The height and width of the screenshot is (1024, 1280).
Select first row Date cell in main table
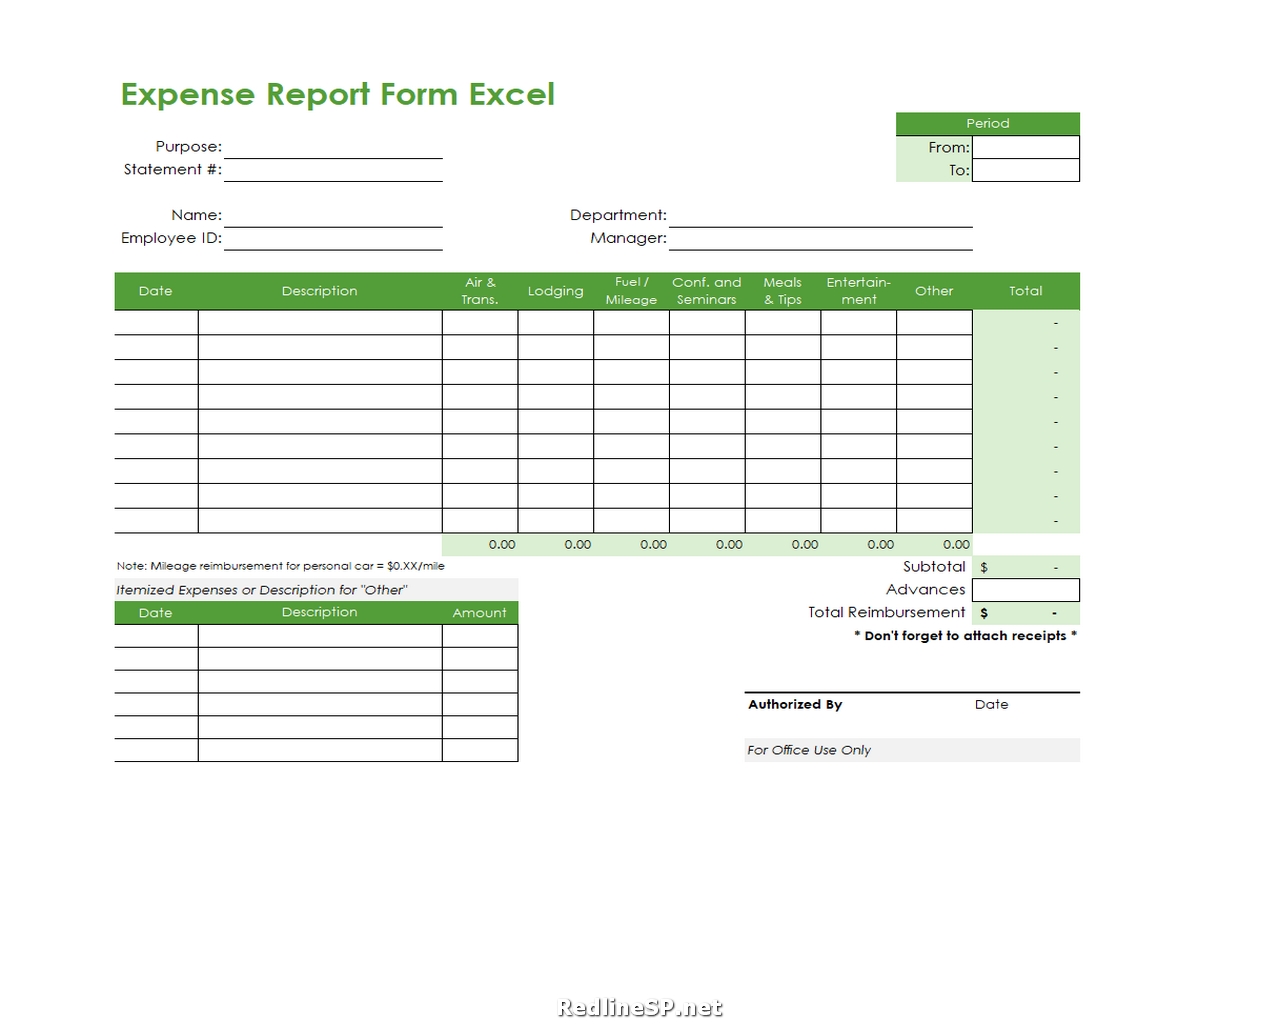pos(156,322)
